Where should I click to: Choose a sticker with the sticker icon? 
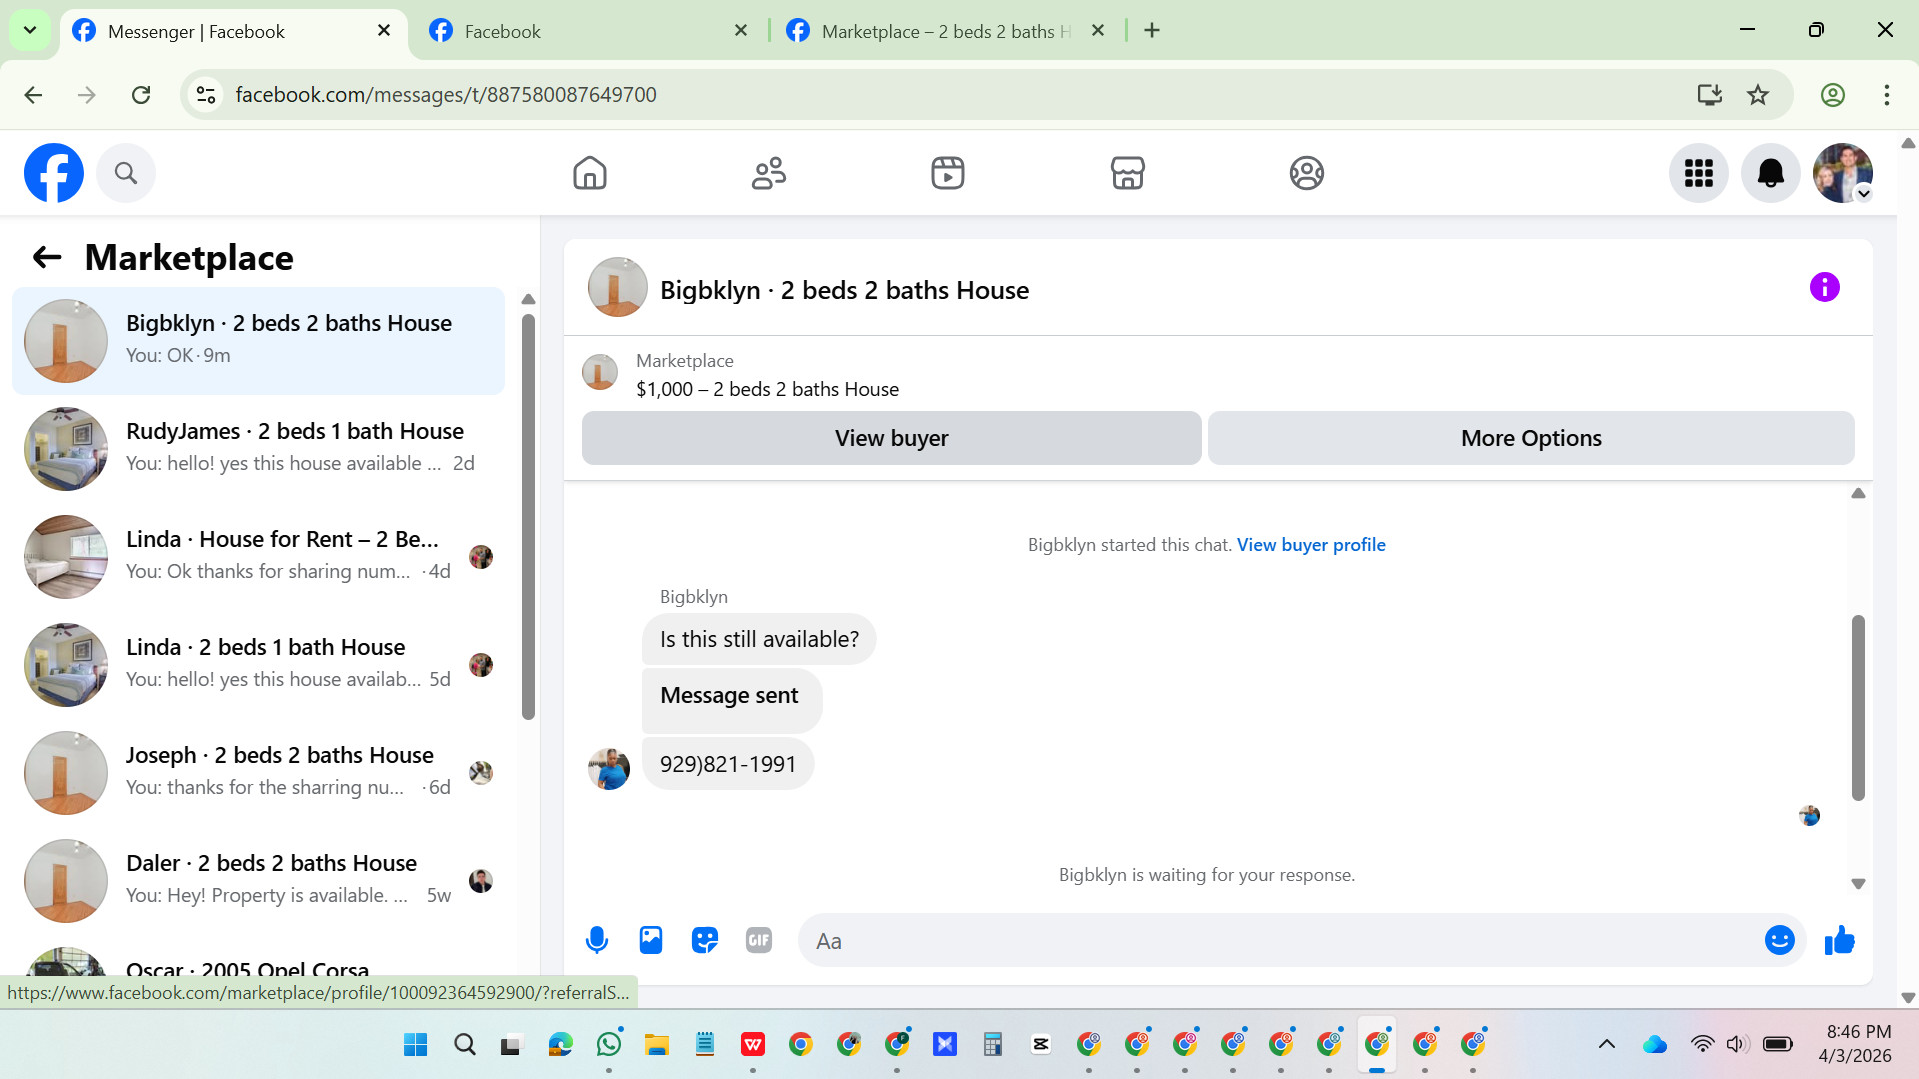click(705, 940)
